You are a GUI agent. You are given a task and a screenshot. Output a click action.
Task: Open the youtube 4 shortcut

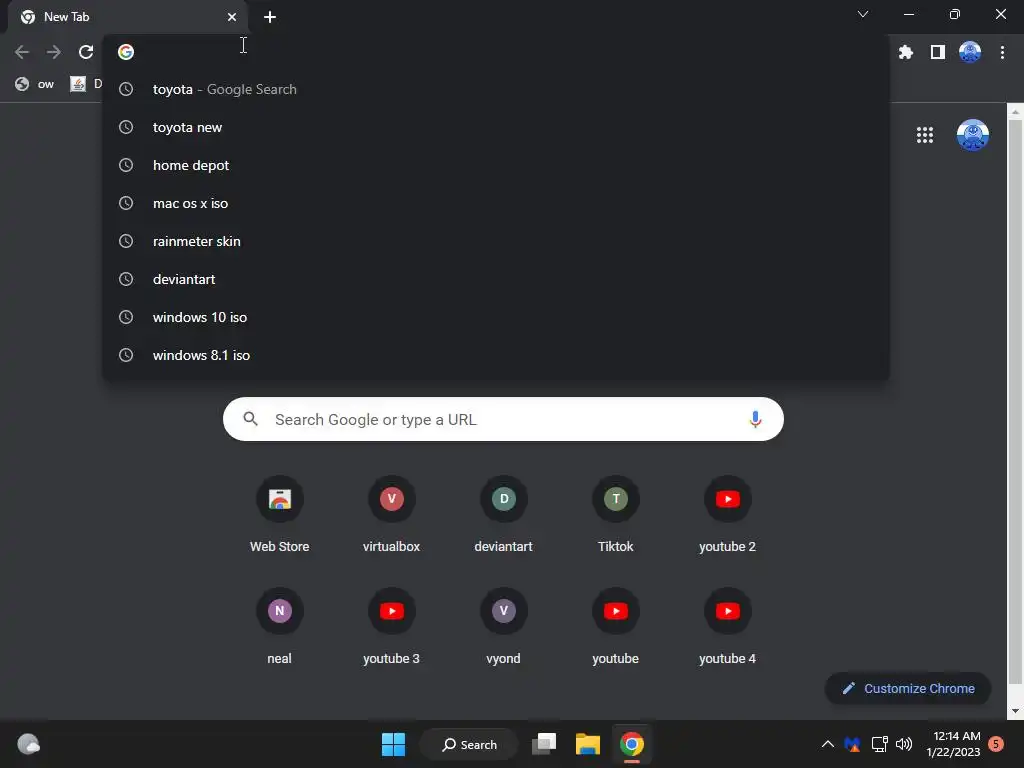pyautogui.click(x=728, y=628)
